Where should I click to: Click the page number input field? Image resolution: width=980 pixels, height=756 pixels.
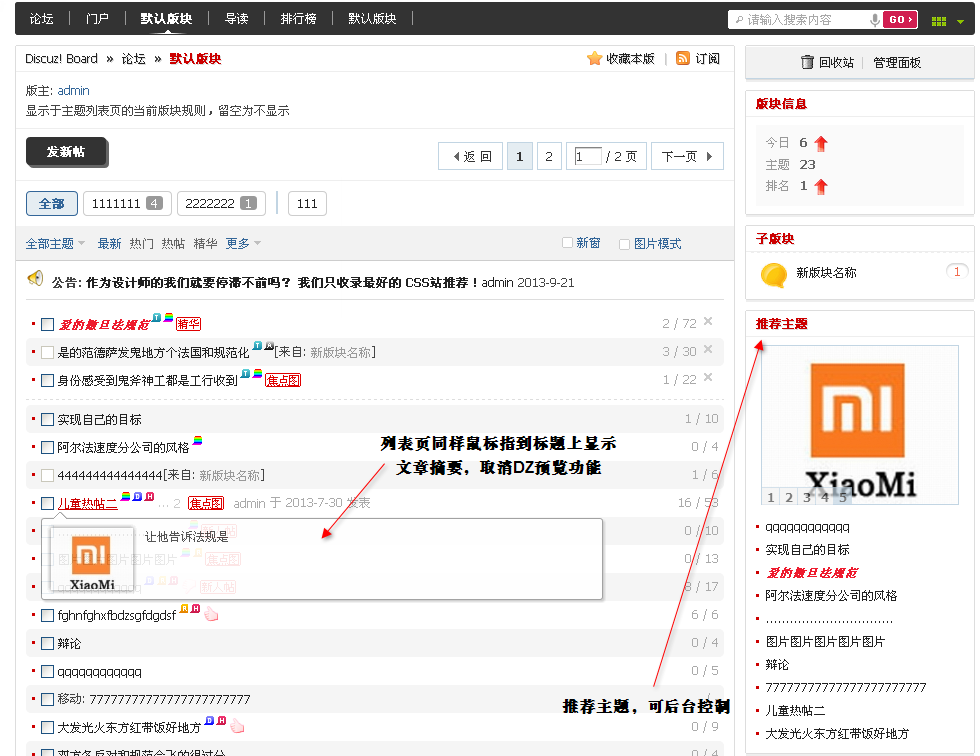[588, 156]
